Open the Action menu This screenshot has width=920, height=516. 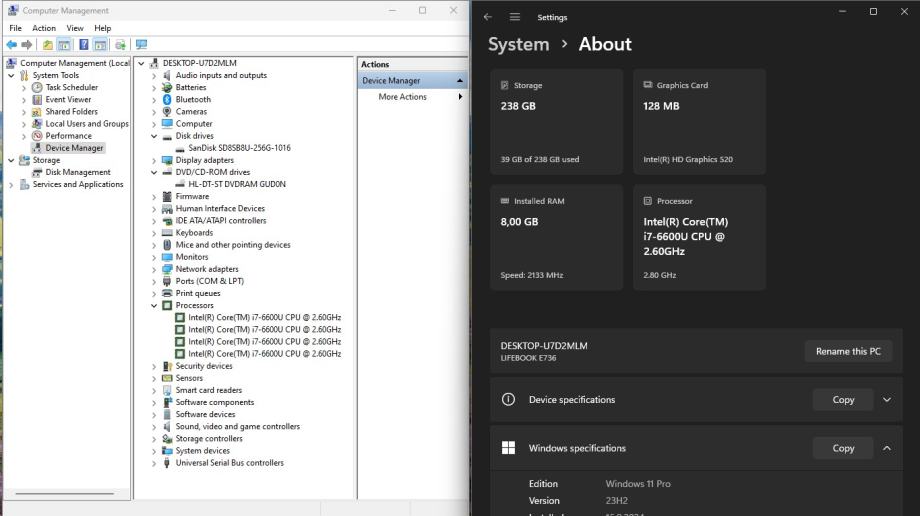44,28
